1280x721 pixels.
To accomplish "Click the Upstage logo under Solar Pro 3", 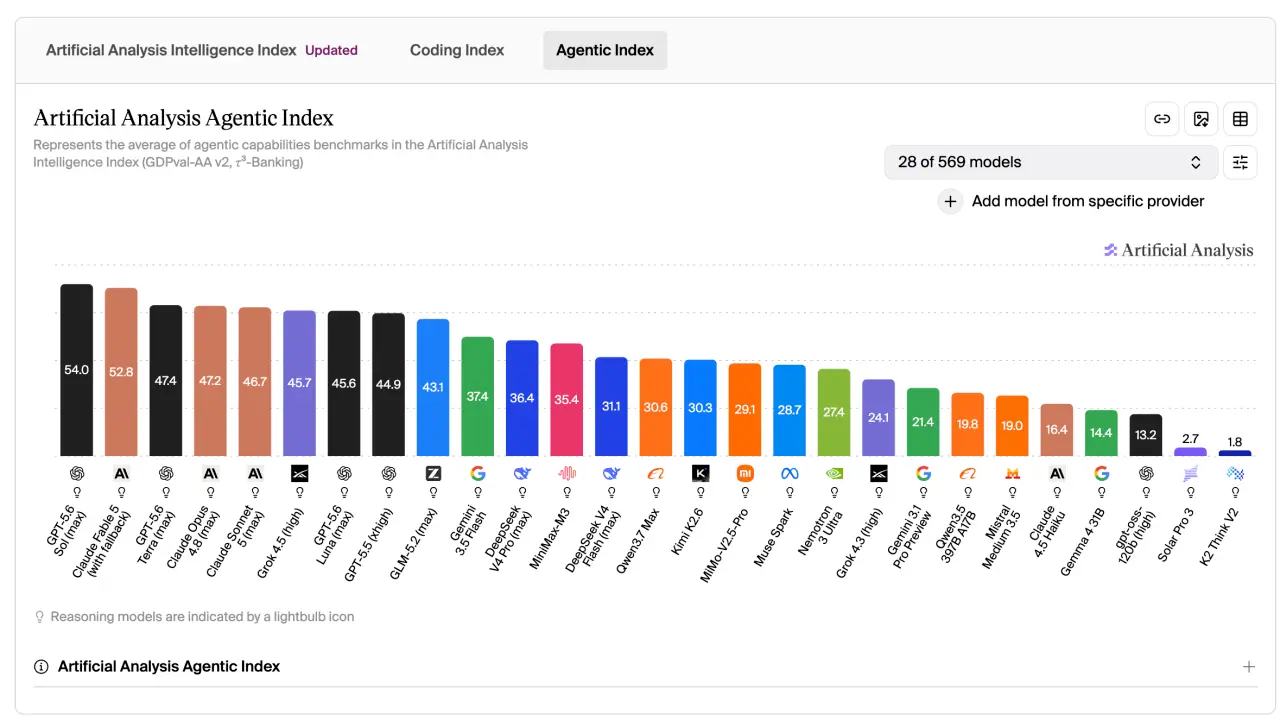I will 1190,473.
